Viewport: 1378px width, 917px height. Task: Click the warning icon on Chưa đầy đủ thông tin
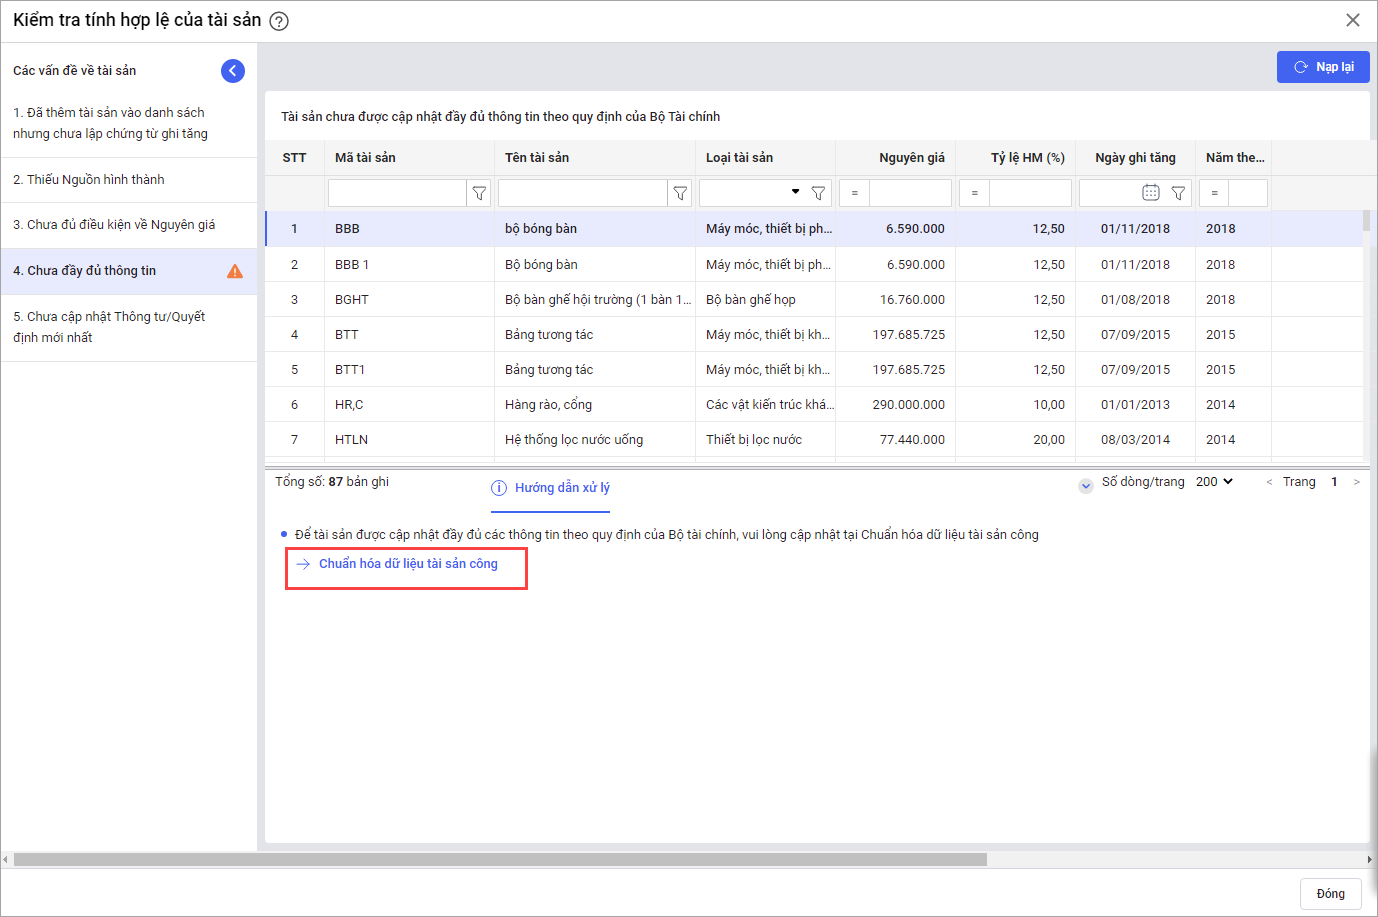coord(235,271)
